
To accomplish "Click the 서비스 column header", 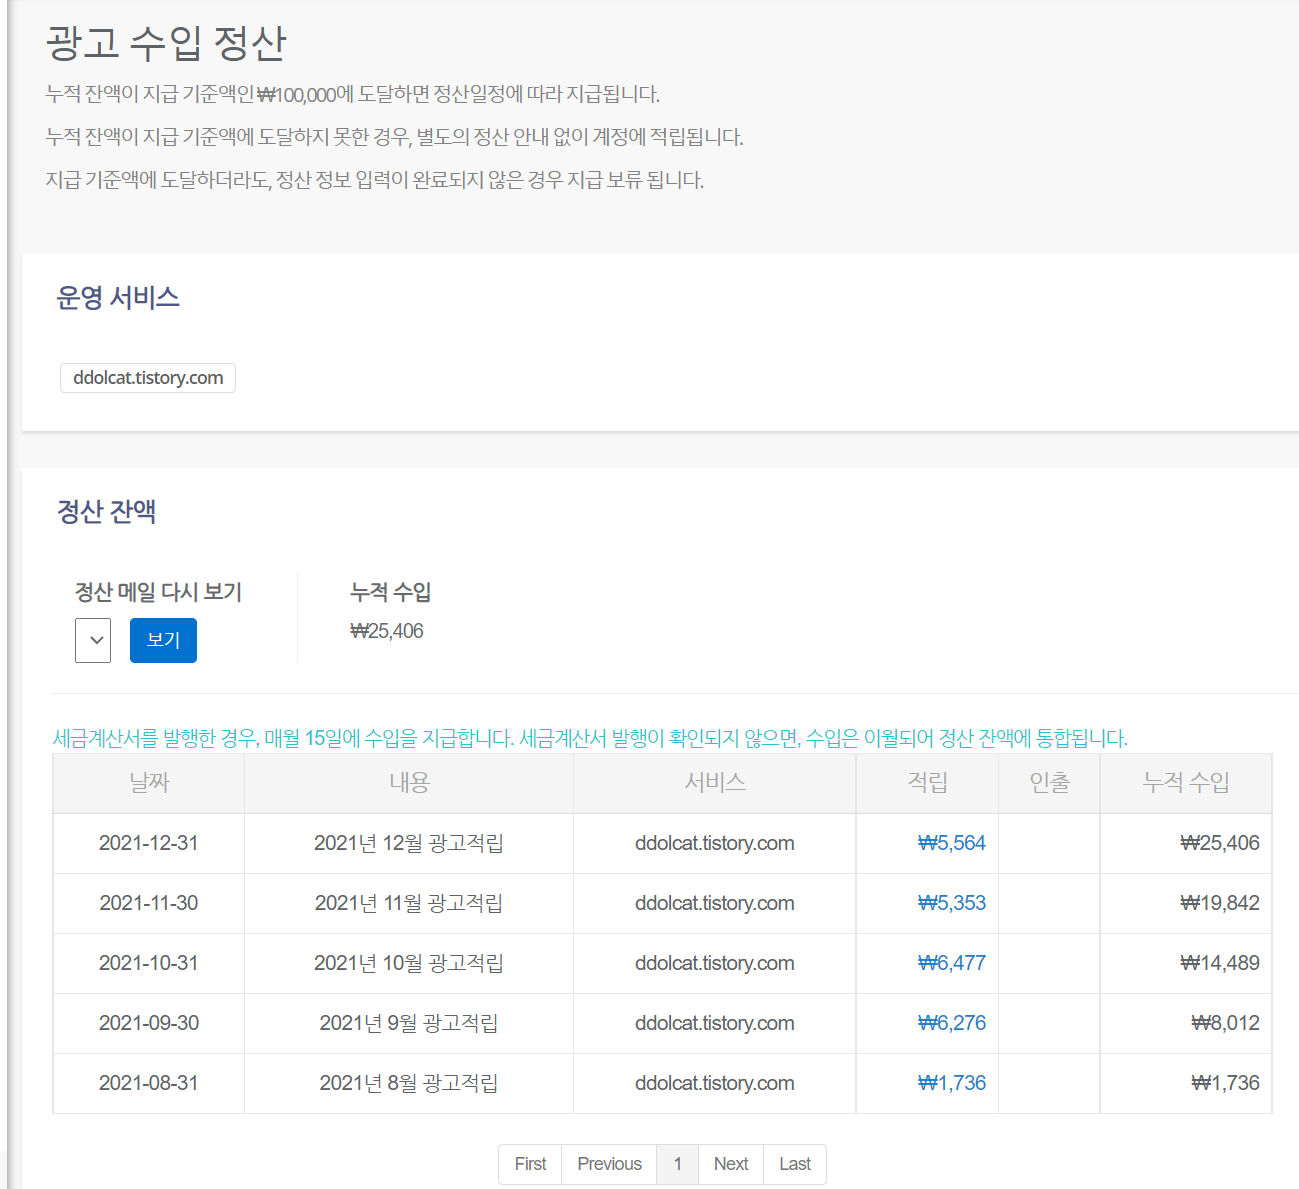I will [x=715, y=783].
